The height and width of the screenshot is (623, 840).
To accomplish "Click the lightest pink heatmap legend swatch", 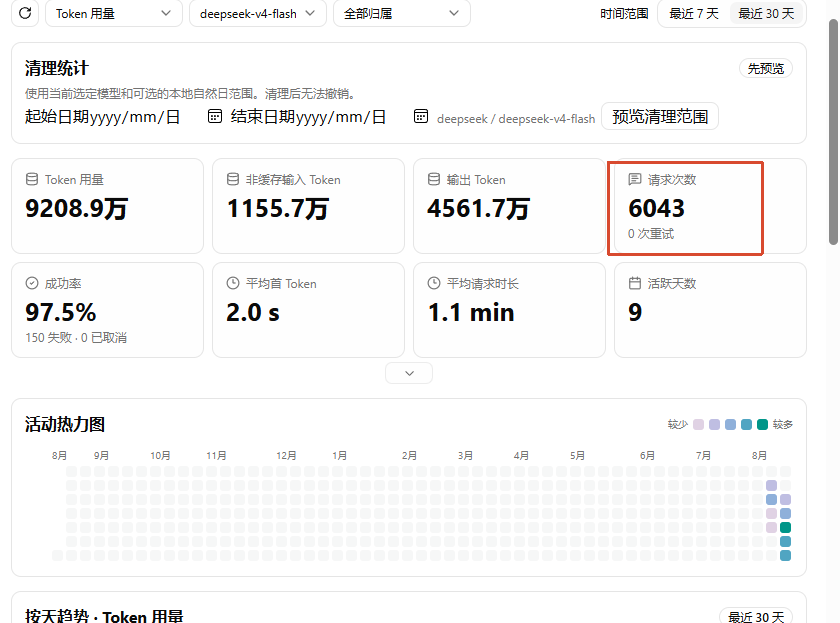I will tap(698, 425).
